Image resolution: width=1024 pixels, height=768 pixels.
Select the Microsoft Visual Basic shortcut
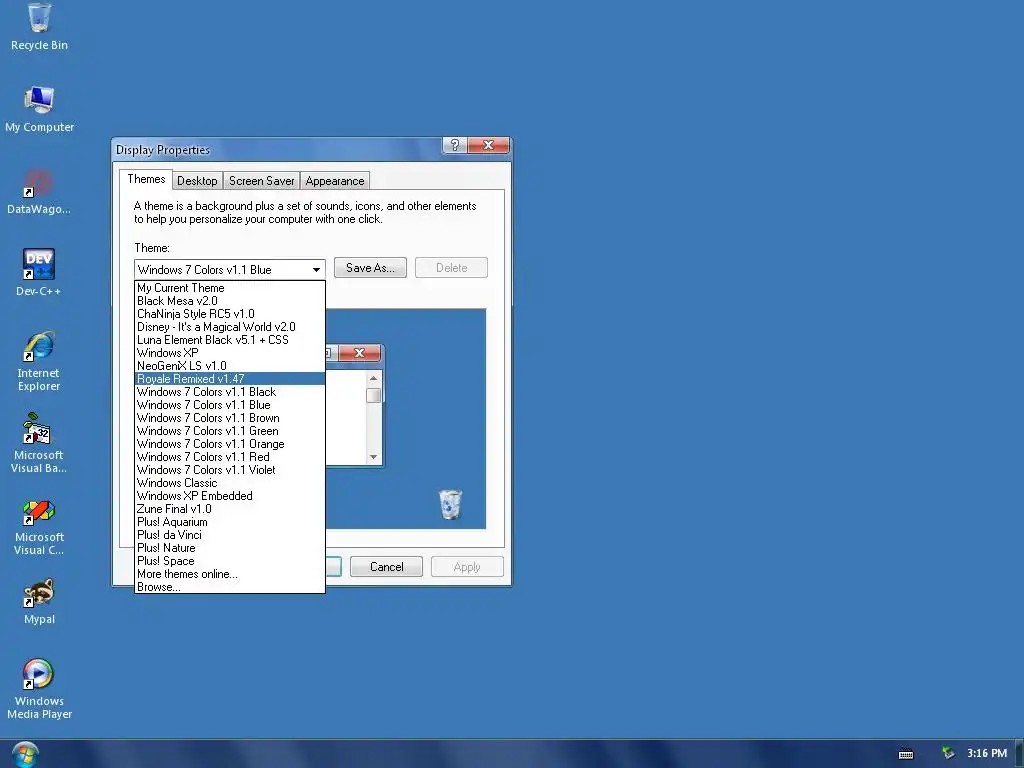coord(39,443)
